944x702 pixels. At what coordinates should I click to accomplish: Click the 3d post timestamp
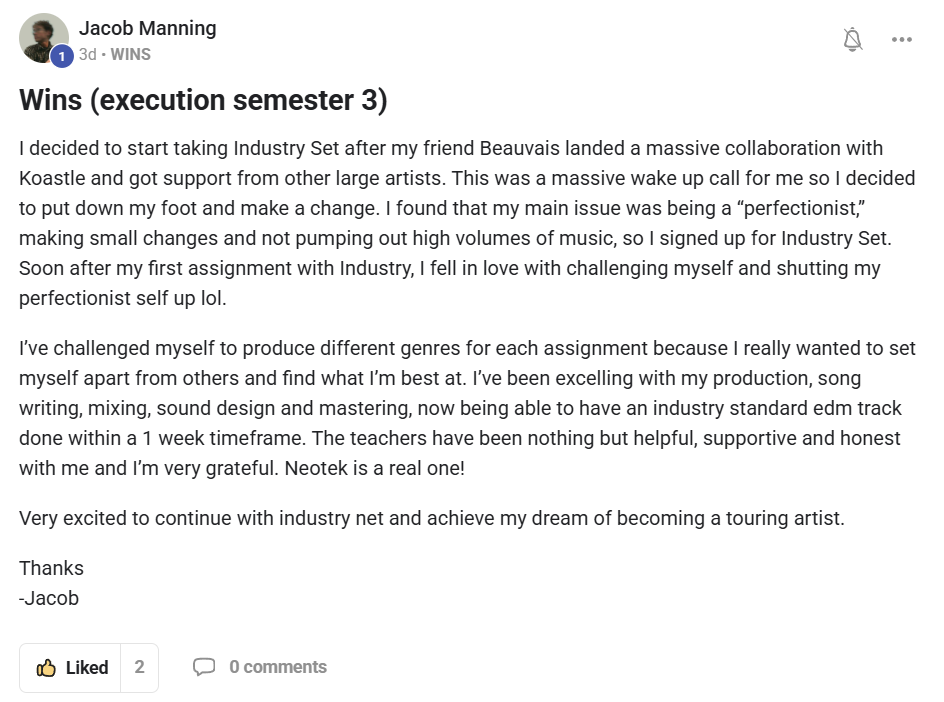(87, 55)
